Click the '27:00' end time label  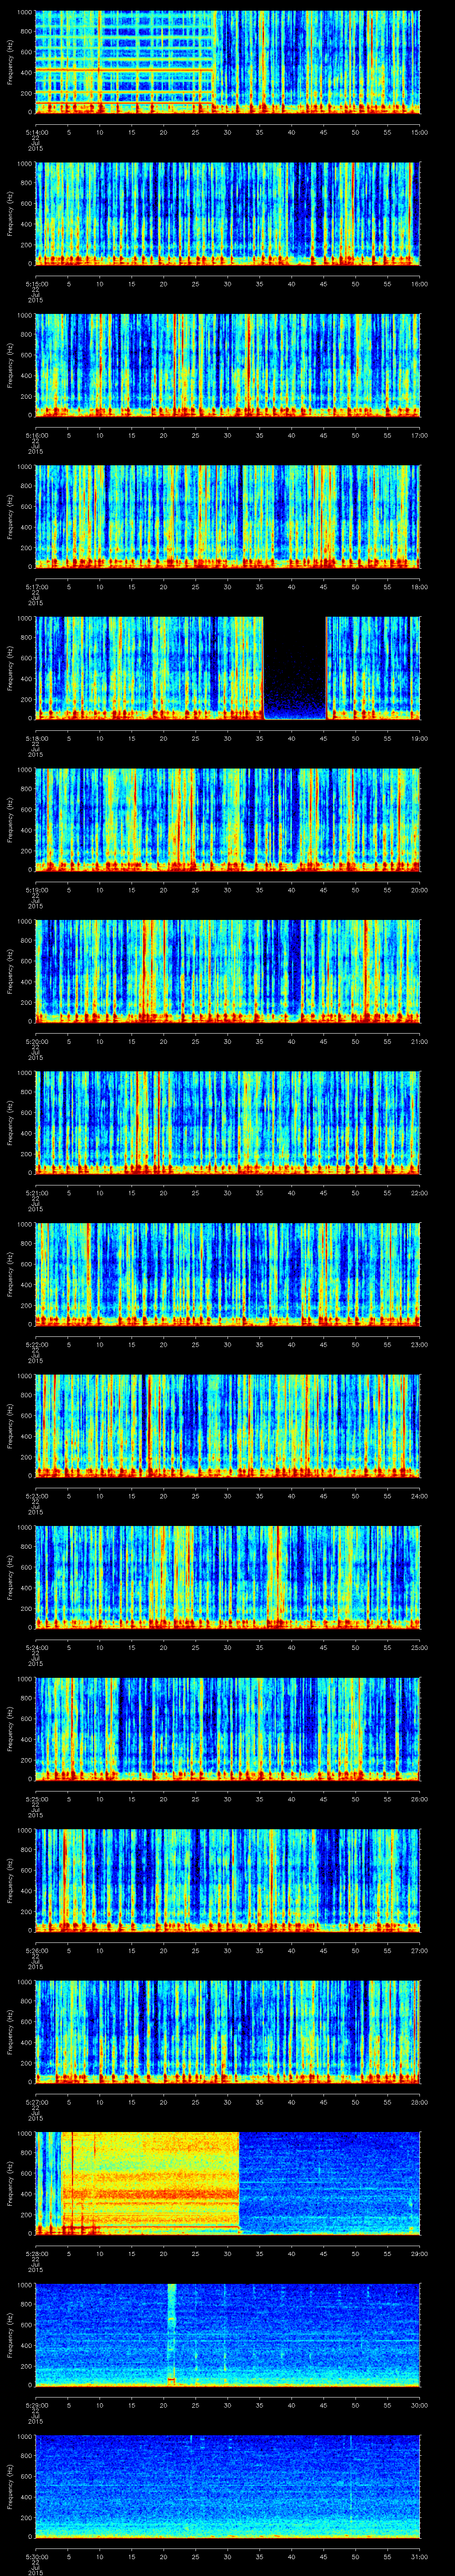pos(419,1950)
